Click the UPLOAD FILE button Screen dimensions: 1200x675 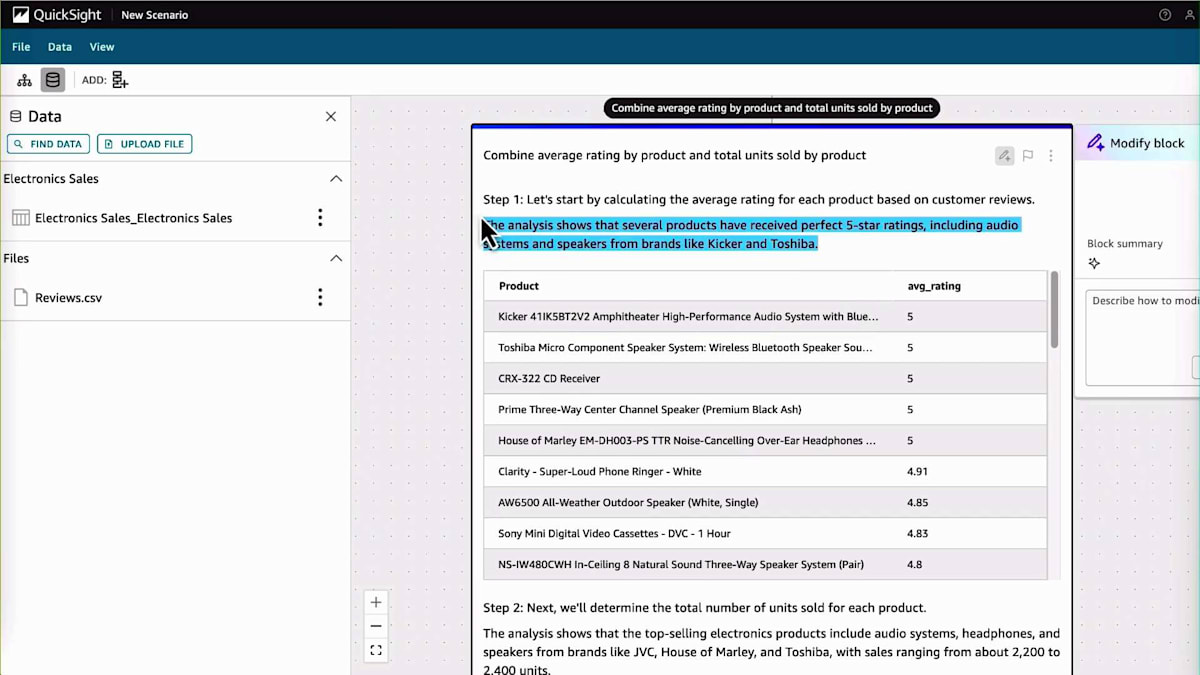pos(144,144)
